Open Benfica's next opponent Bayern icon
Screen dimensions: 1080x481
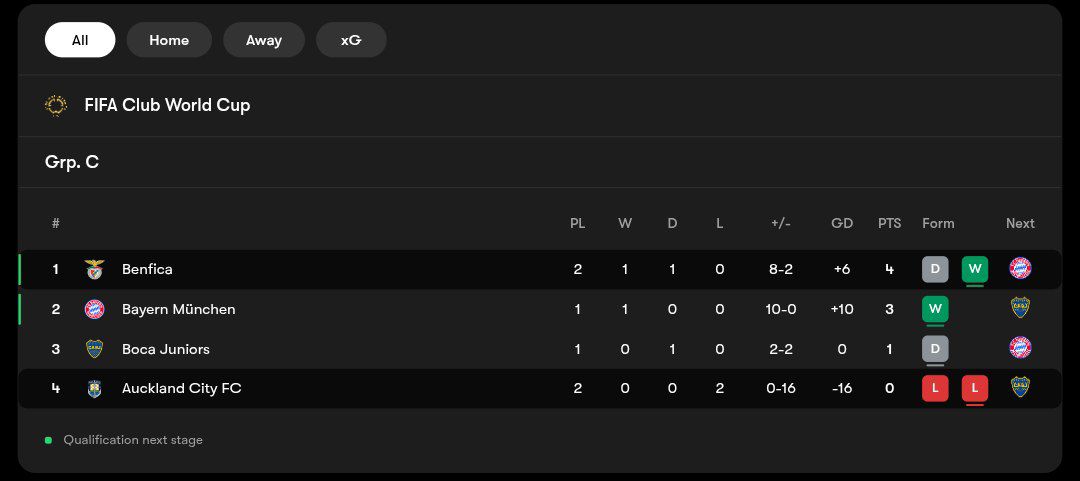pos(1020,268)
